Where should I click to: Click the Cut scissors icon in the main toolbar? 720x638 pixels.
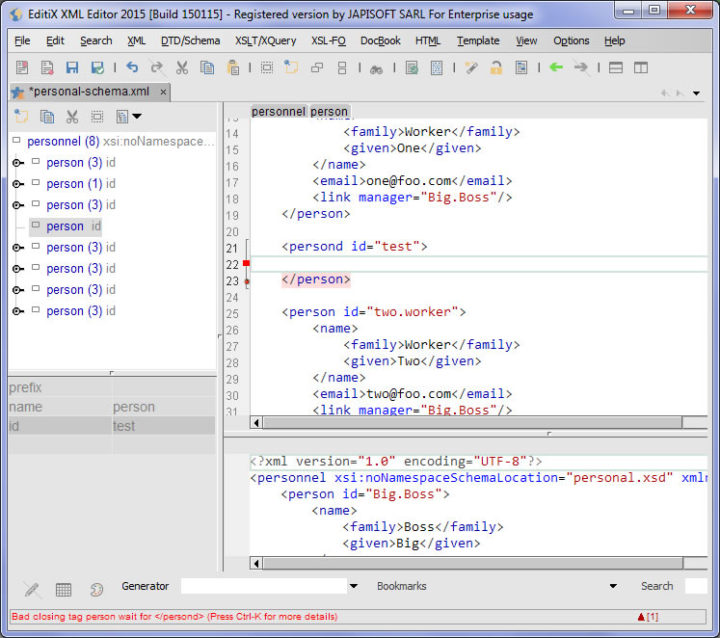(182, 68)
